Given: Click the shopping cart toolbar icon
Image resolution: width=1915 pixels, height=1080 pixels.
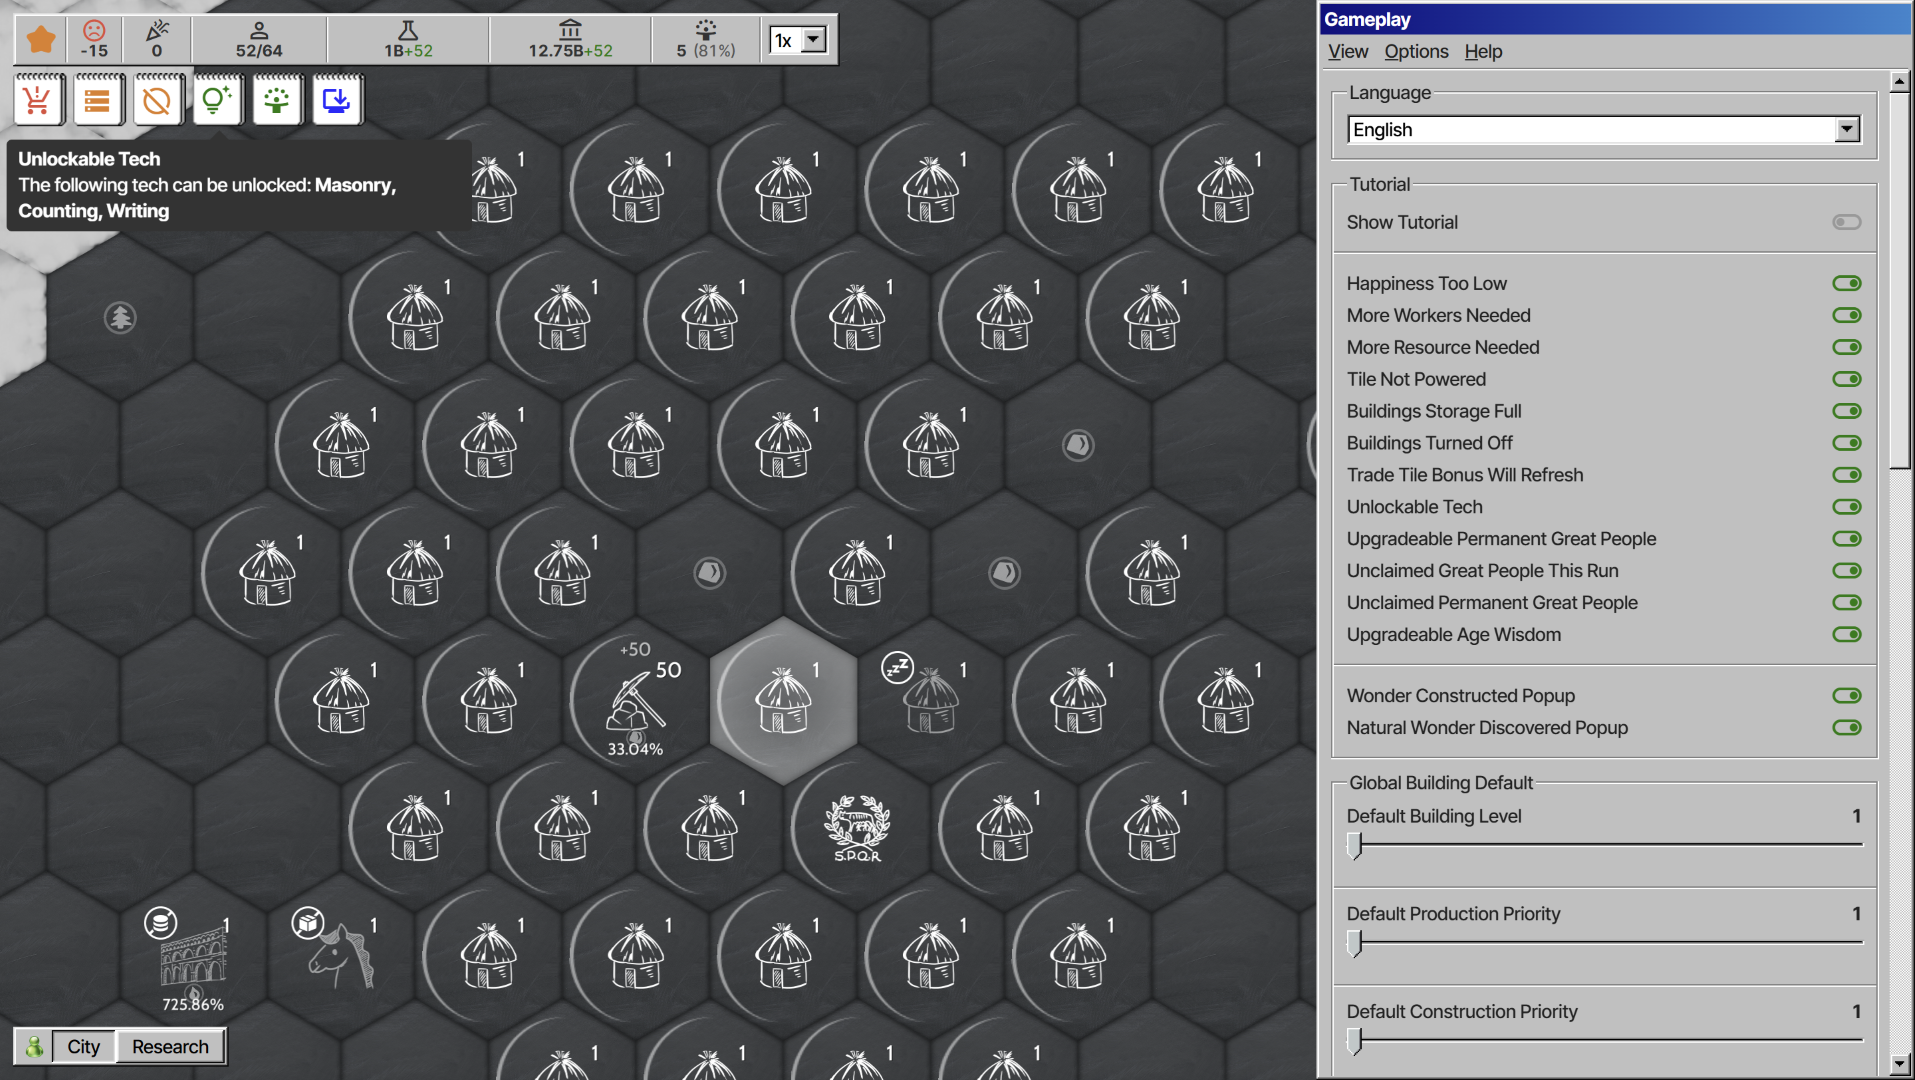Looking at the screenshot, I should [38, 100].
